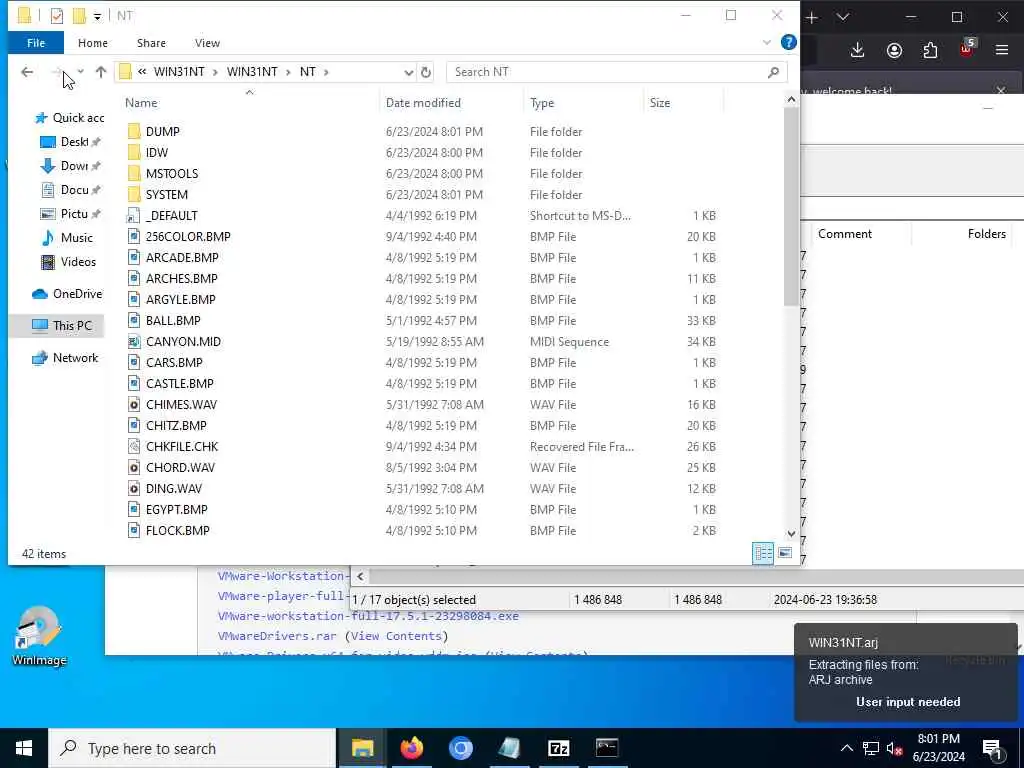
Task: Select Desktop in the navigation pane
Action: click(x=70, y=142)
